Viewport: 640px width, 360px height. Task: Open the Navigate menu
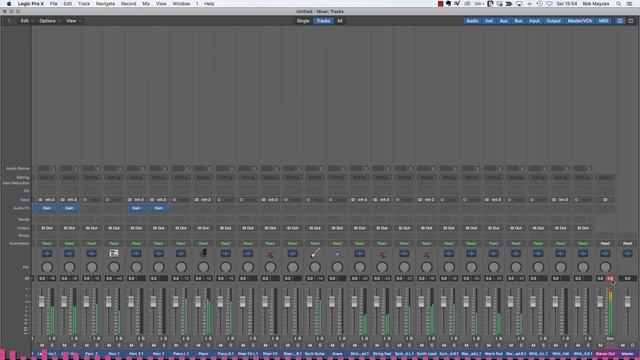point(105,4)
